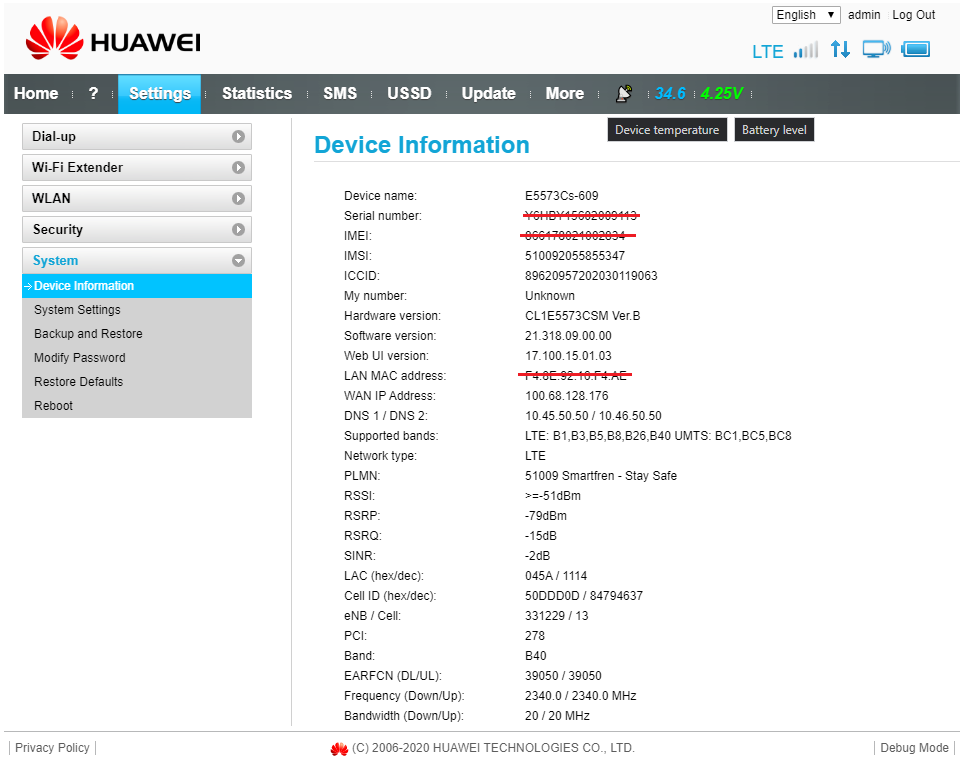
Task: Expand the Wi-Fi Extender section
Action: click(136, 168)
